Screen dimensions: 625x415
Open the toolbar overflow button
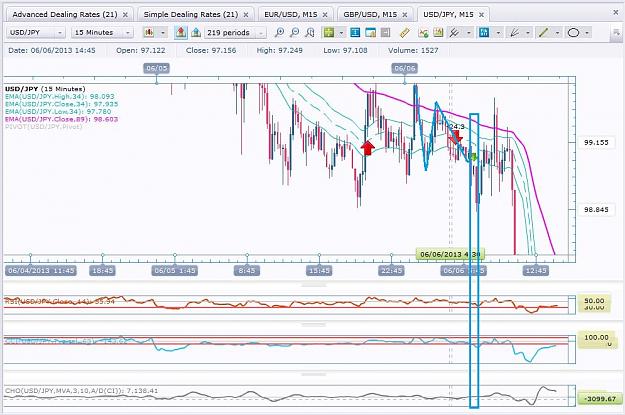point(615,33)
